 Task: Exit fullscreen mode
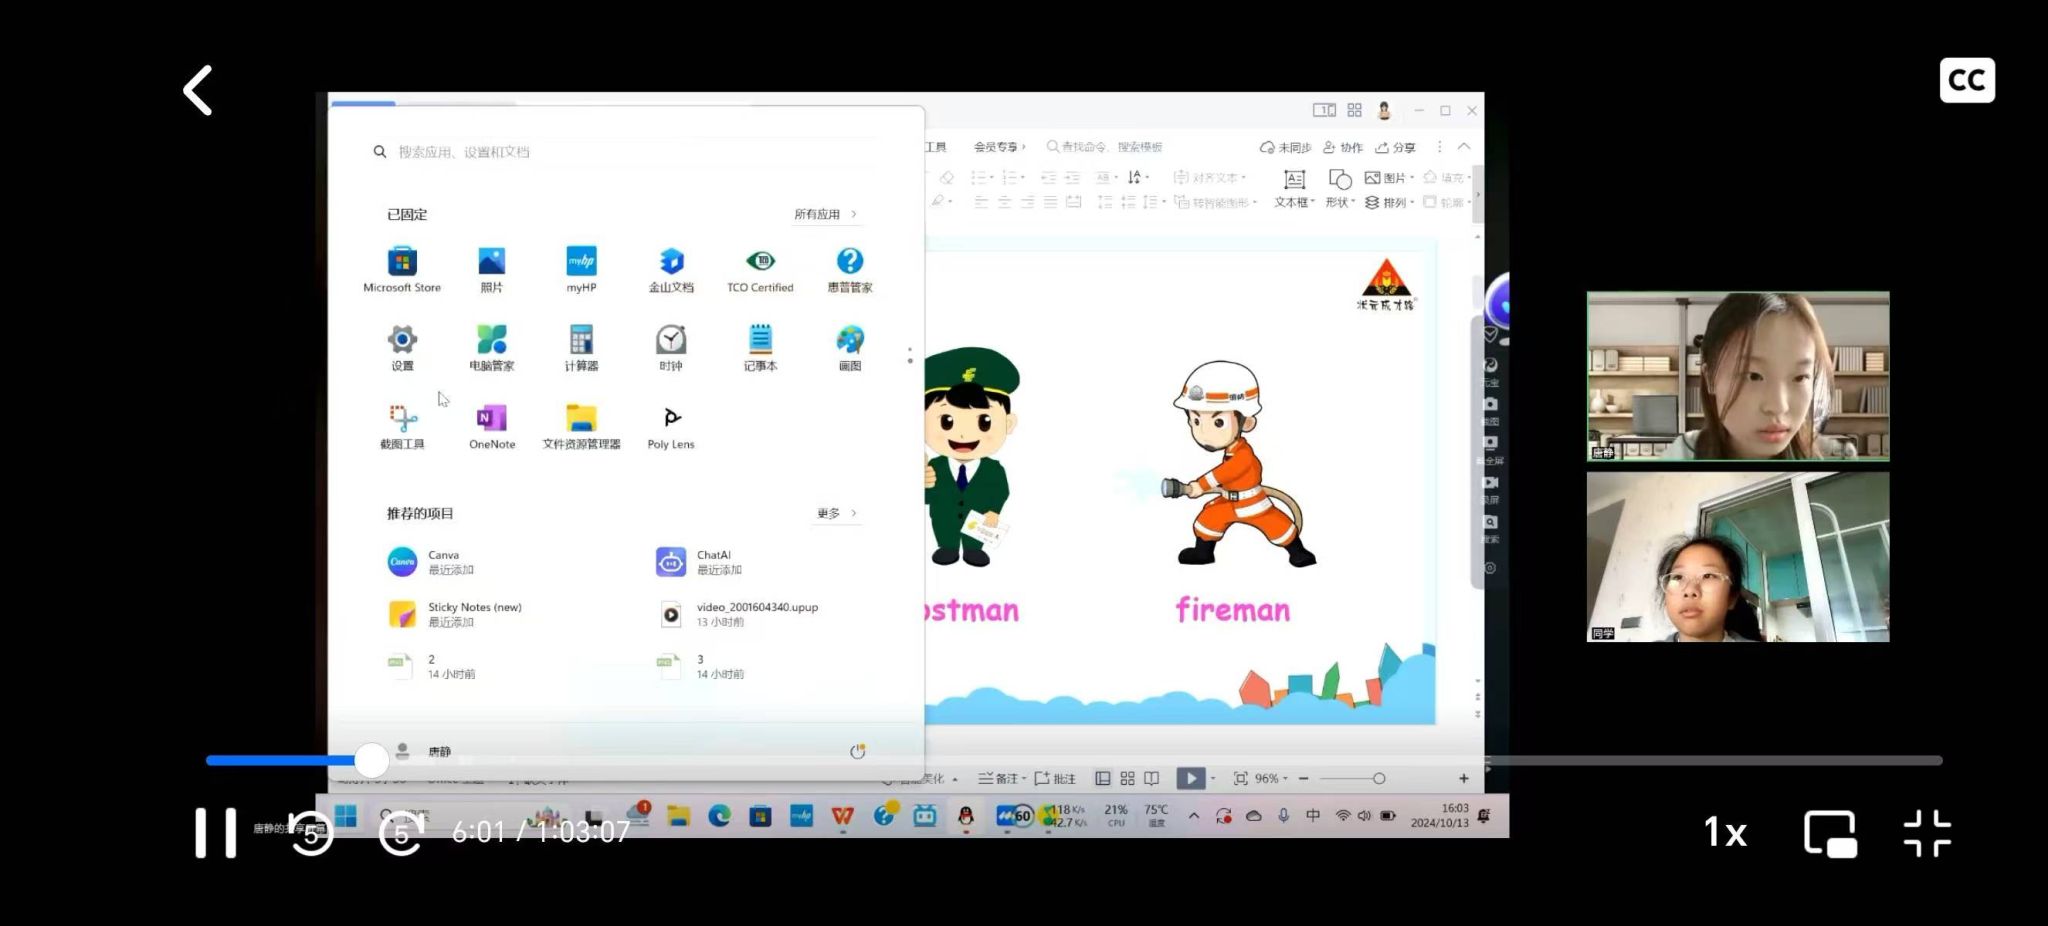coord(1927,833)
